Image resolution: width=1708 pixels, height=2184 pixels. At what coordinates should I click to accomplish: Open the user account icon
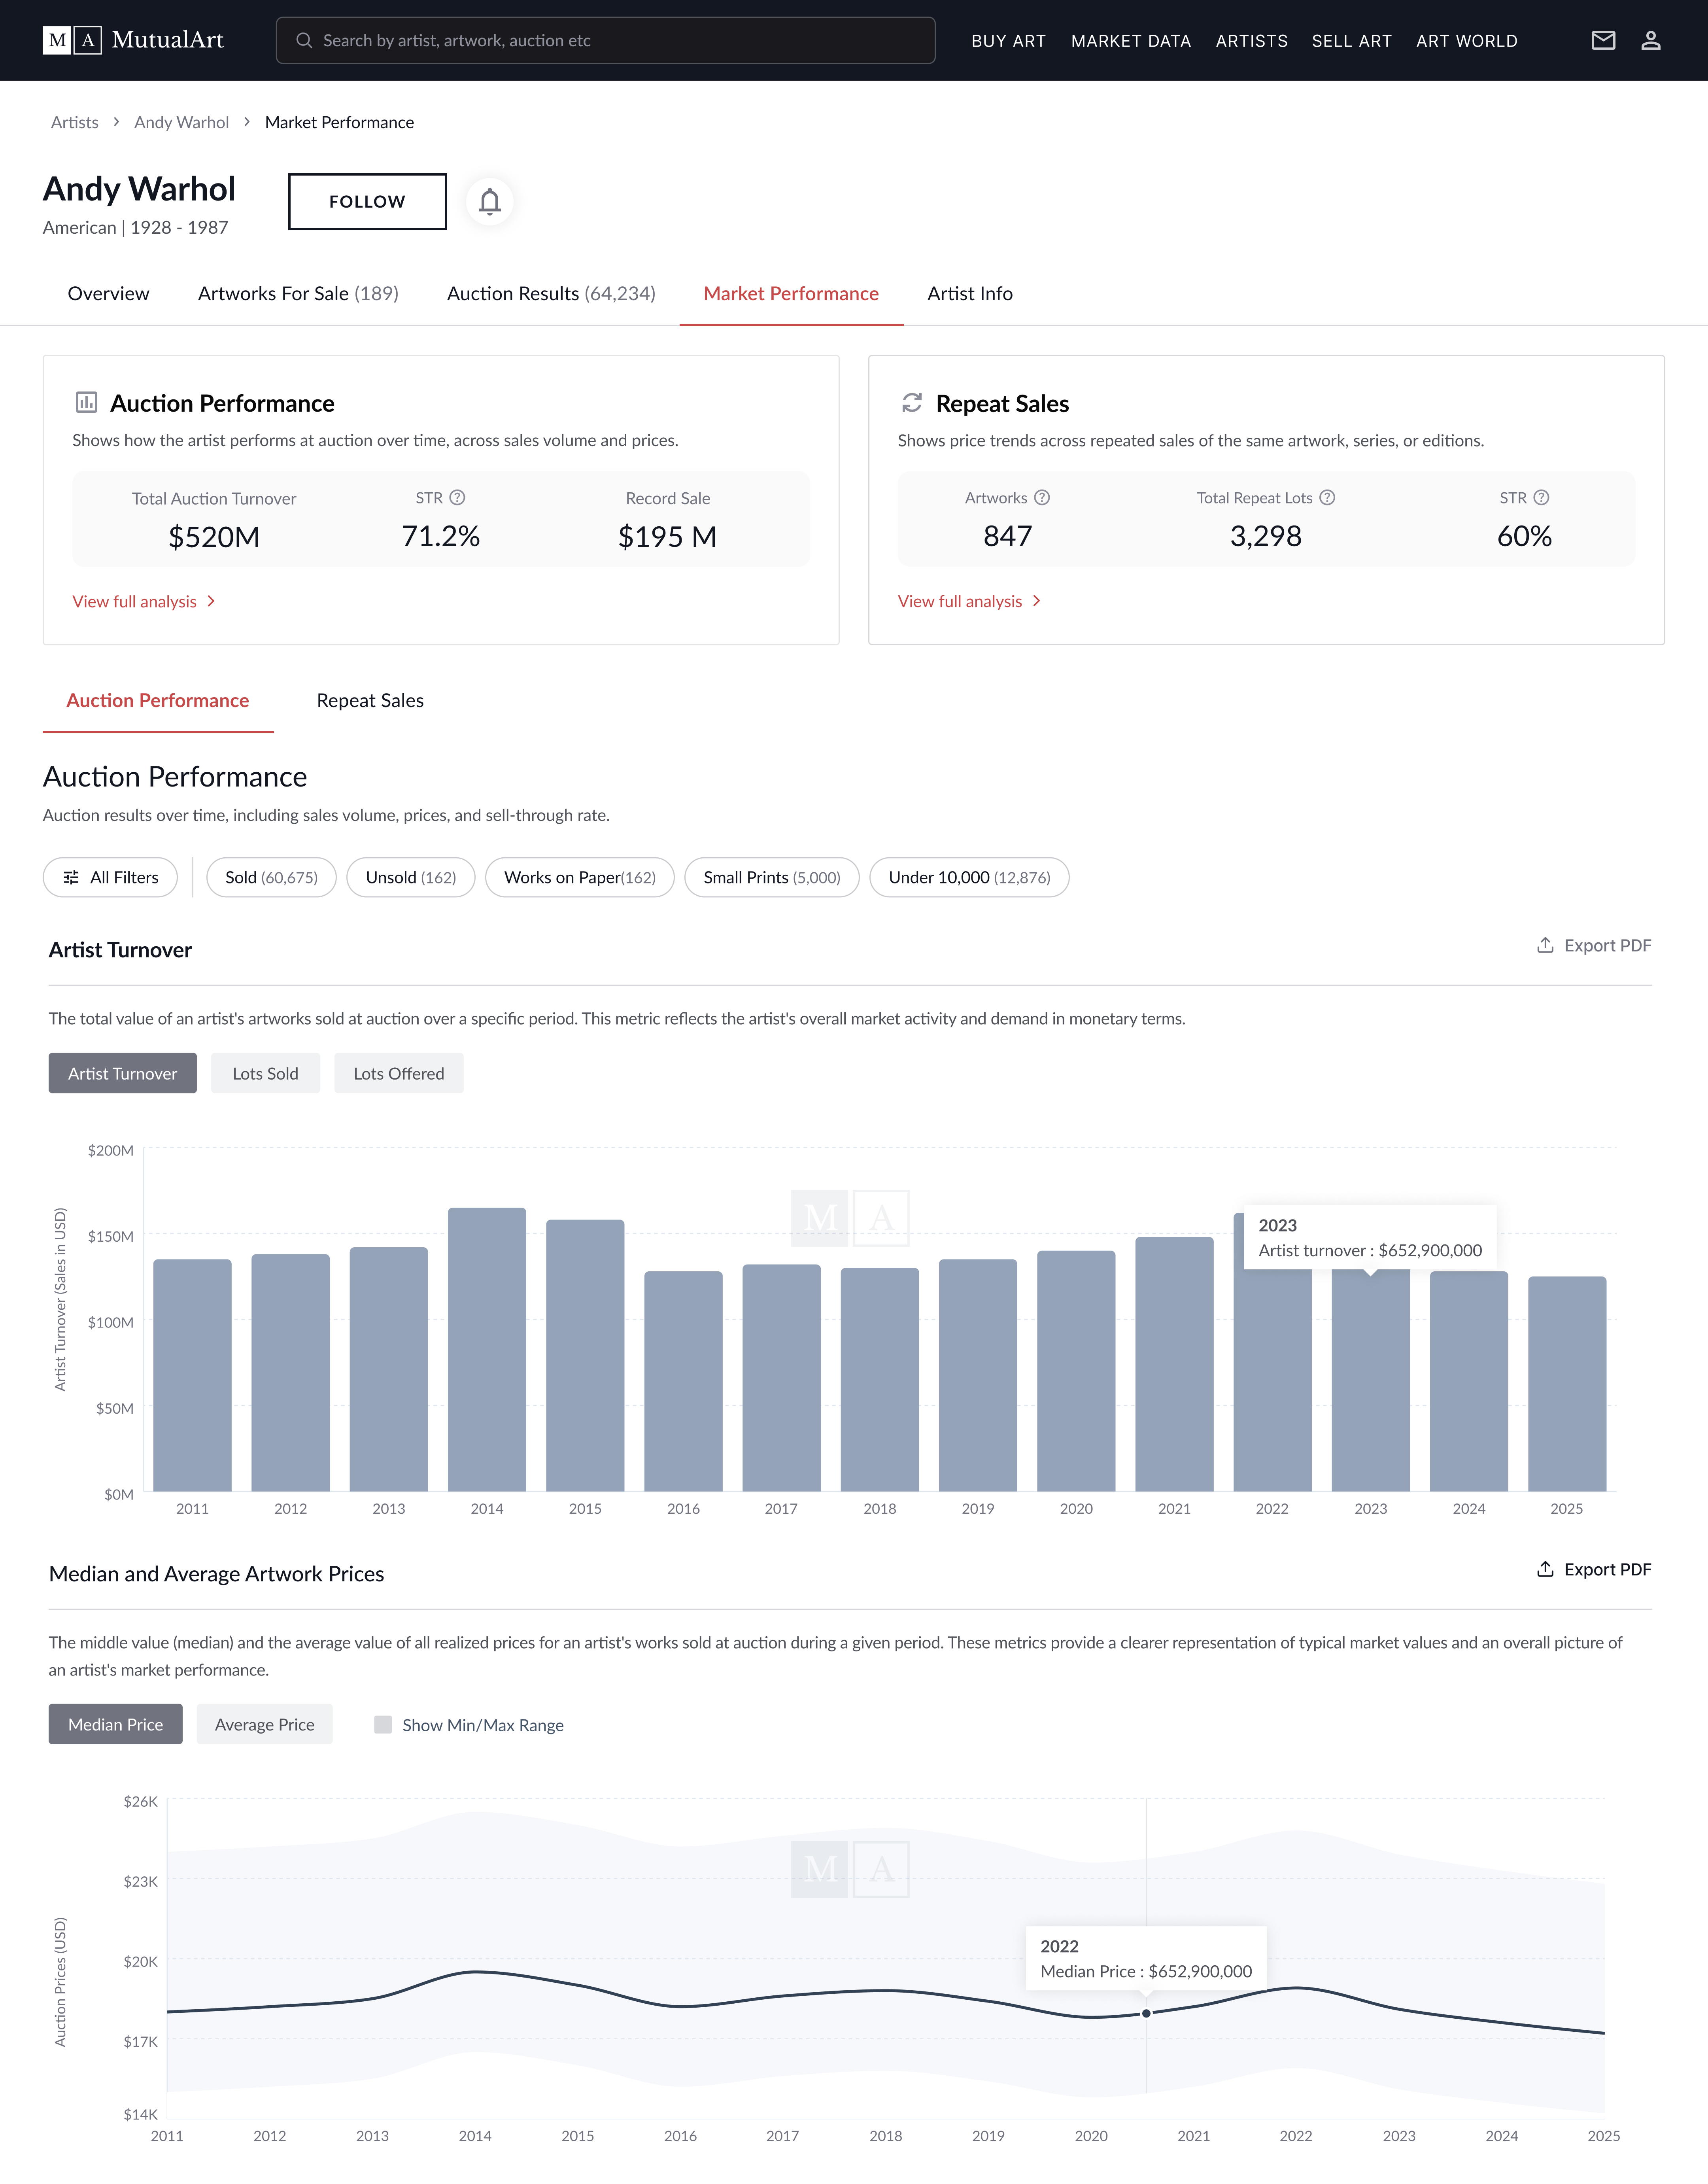click(x=1651, y=40)
